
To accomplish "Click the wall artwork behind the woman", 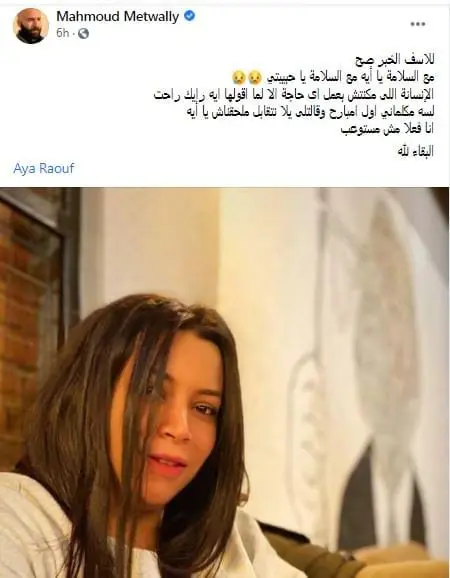I will point(372,332).
